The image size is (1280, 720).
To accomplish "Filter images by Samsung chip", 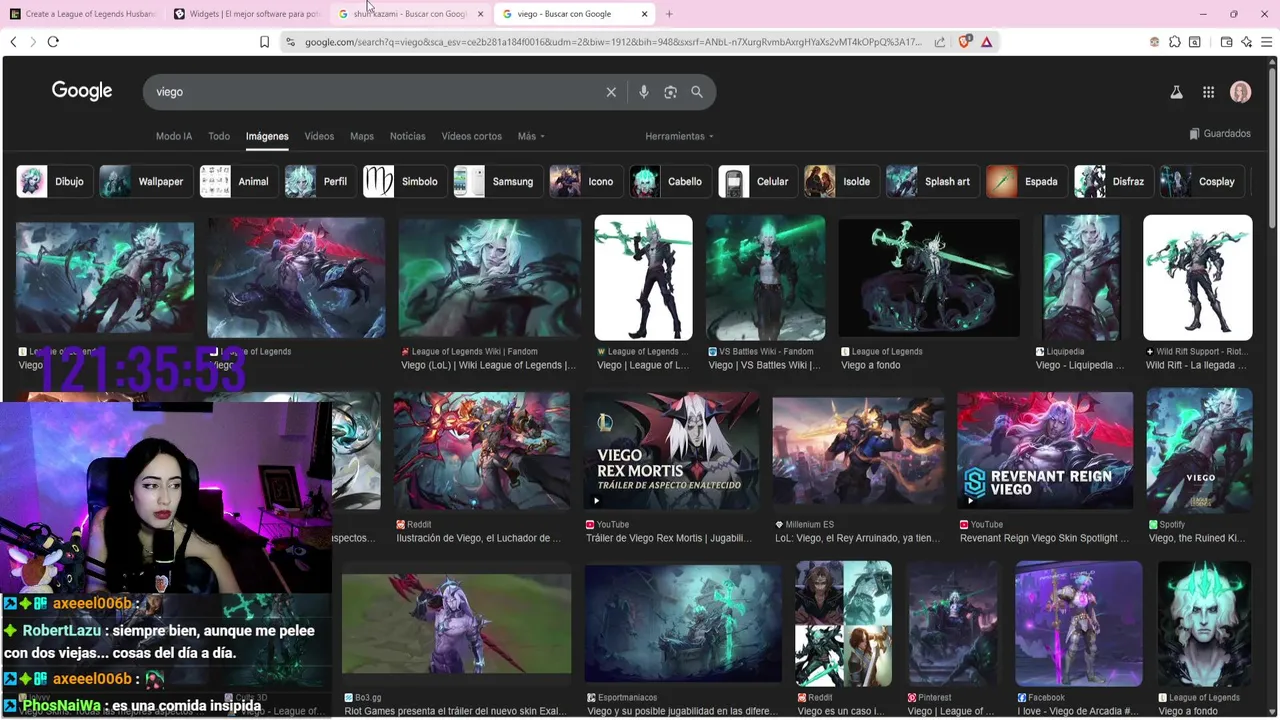I will click(496, 182).
